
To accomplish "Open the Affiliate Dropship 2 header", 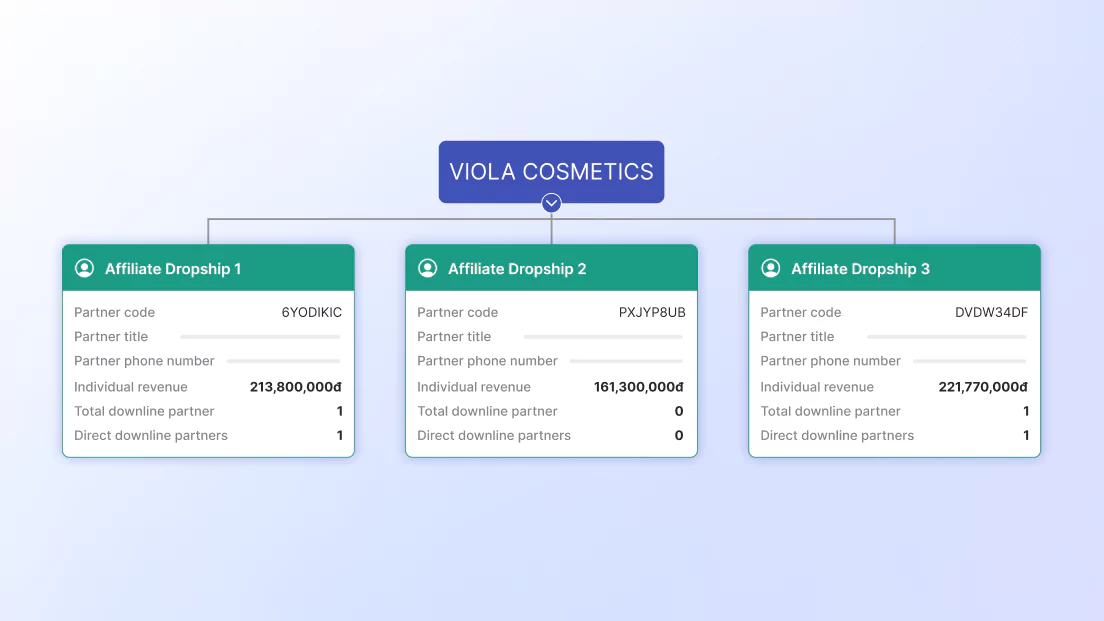I will (517, 268).
